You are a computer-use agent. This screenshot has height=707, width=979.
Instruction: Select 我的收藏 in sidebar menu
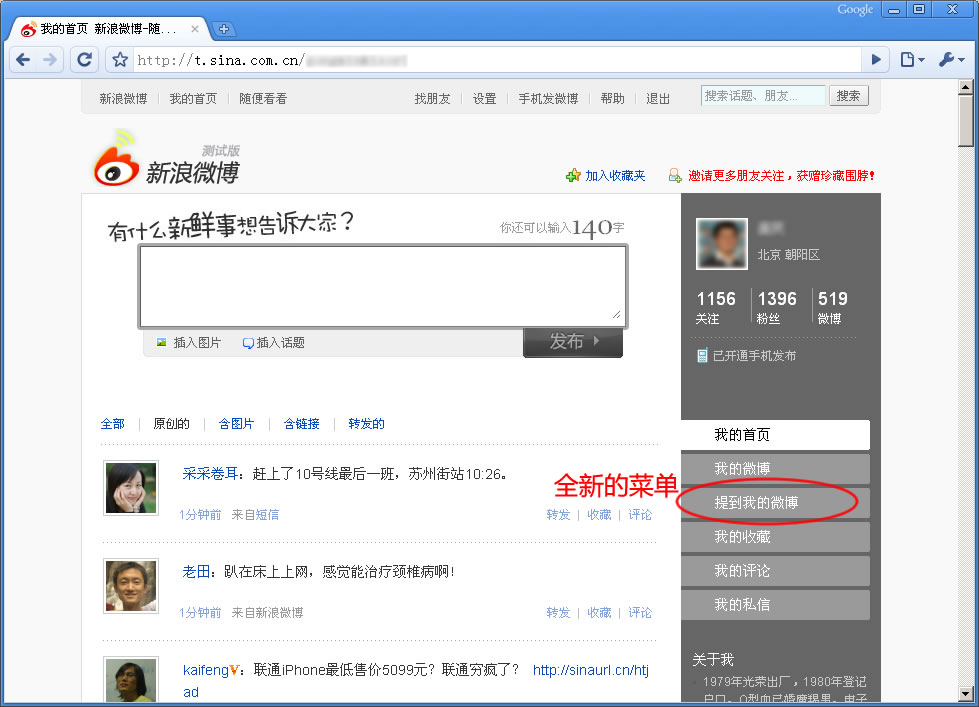pos(775,536)
